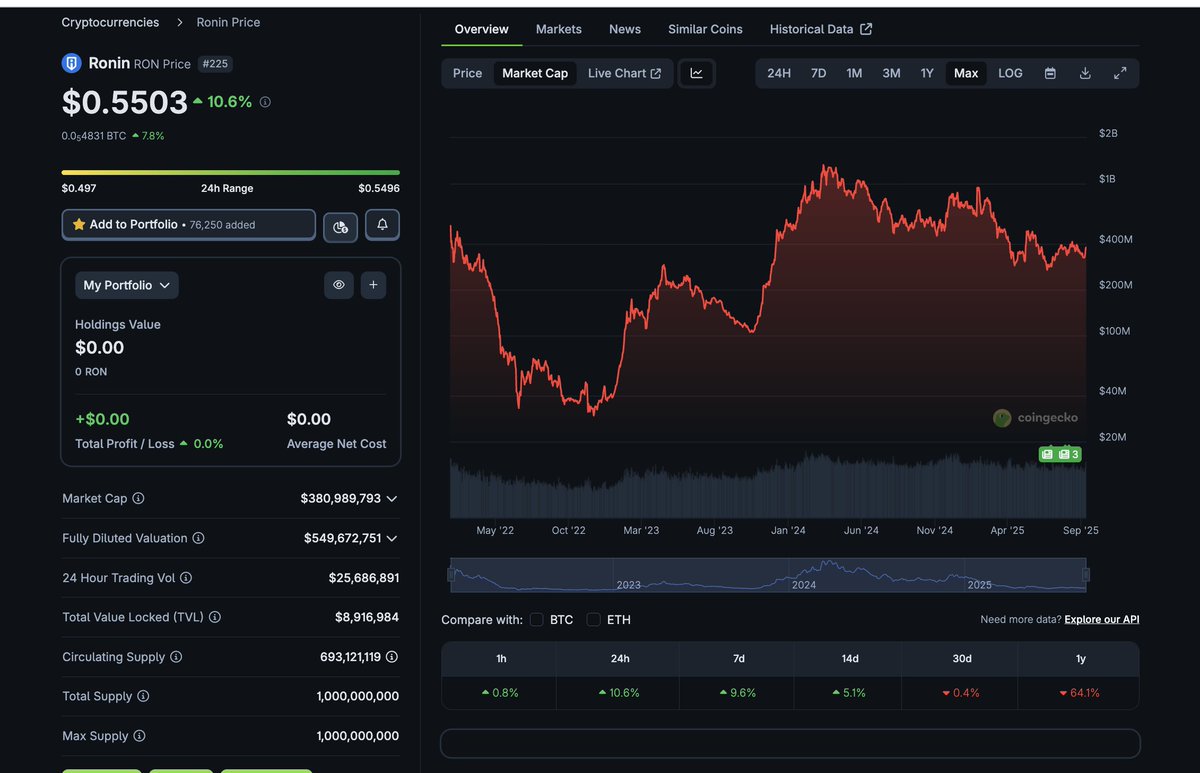
Task: Grab right handle of chart range navigator
Action: pos(1086,574)
